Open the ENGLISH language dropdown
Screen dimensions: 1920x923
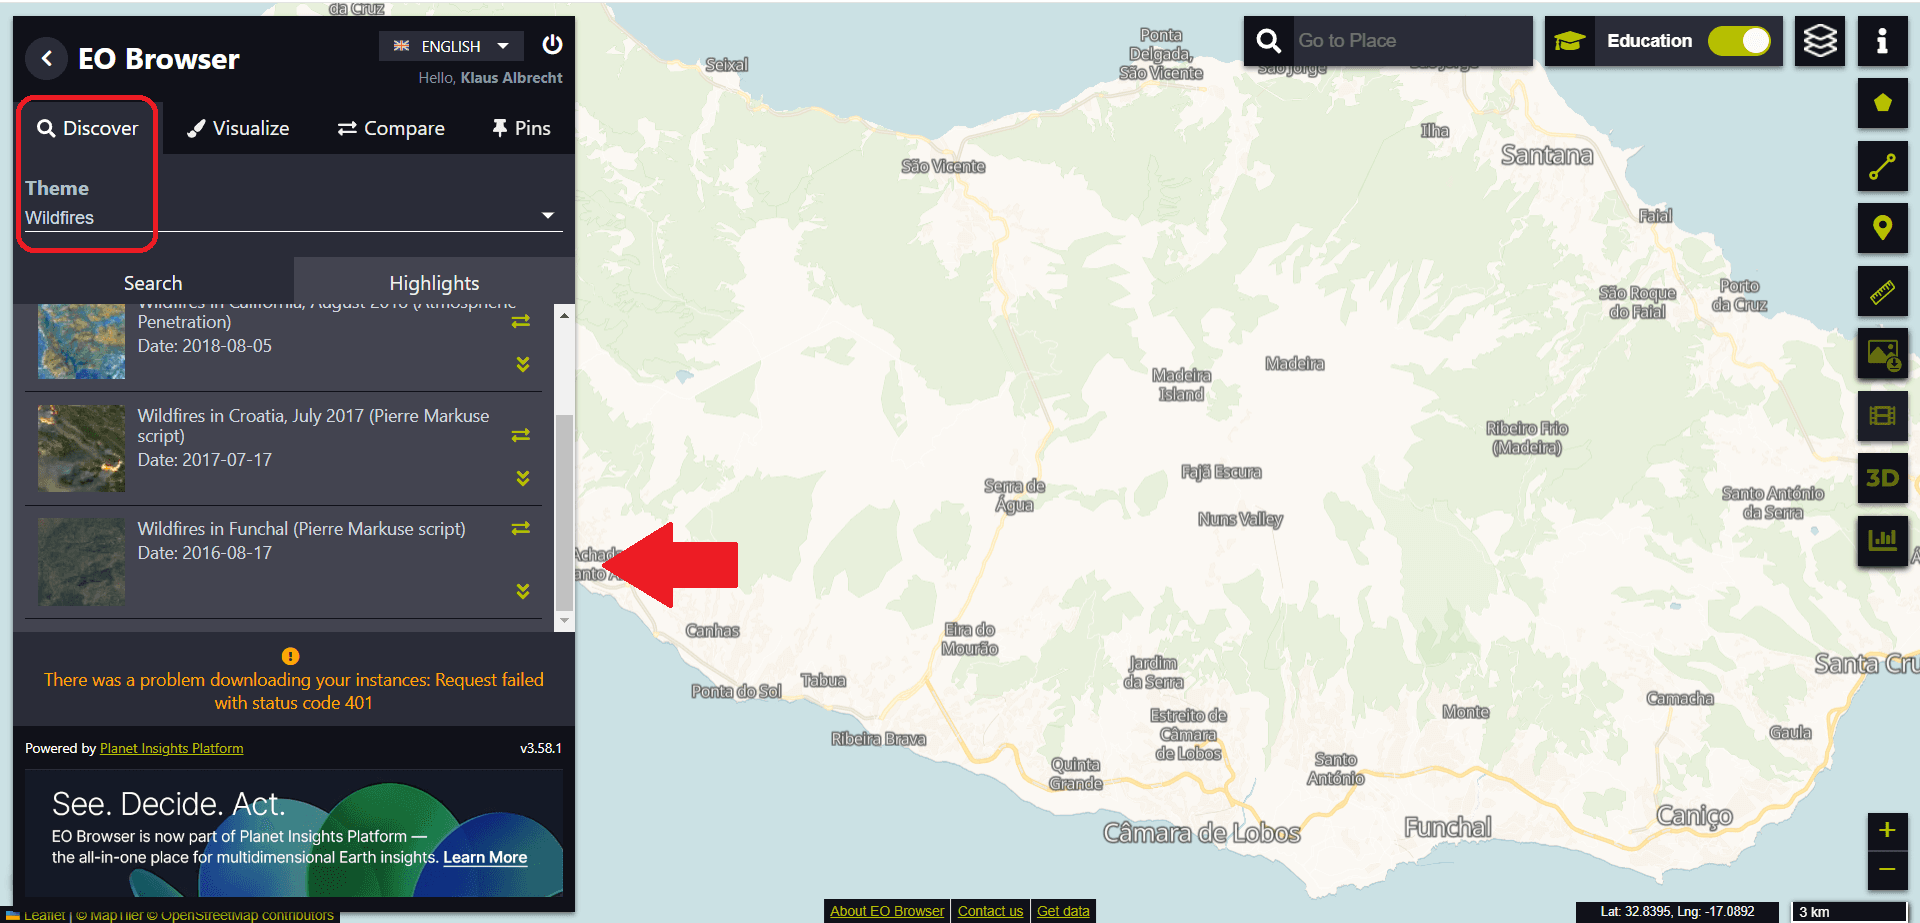pos(451,46)
